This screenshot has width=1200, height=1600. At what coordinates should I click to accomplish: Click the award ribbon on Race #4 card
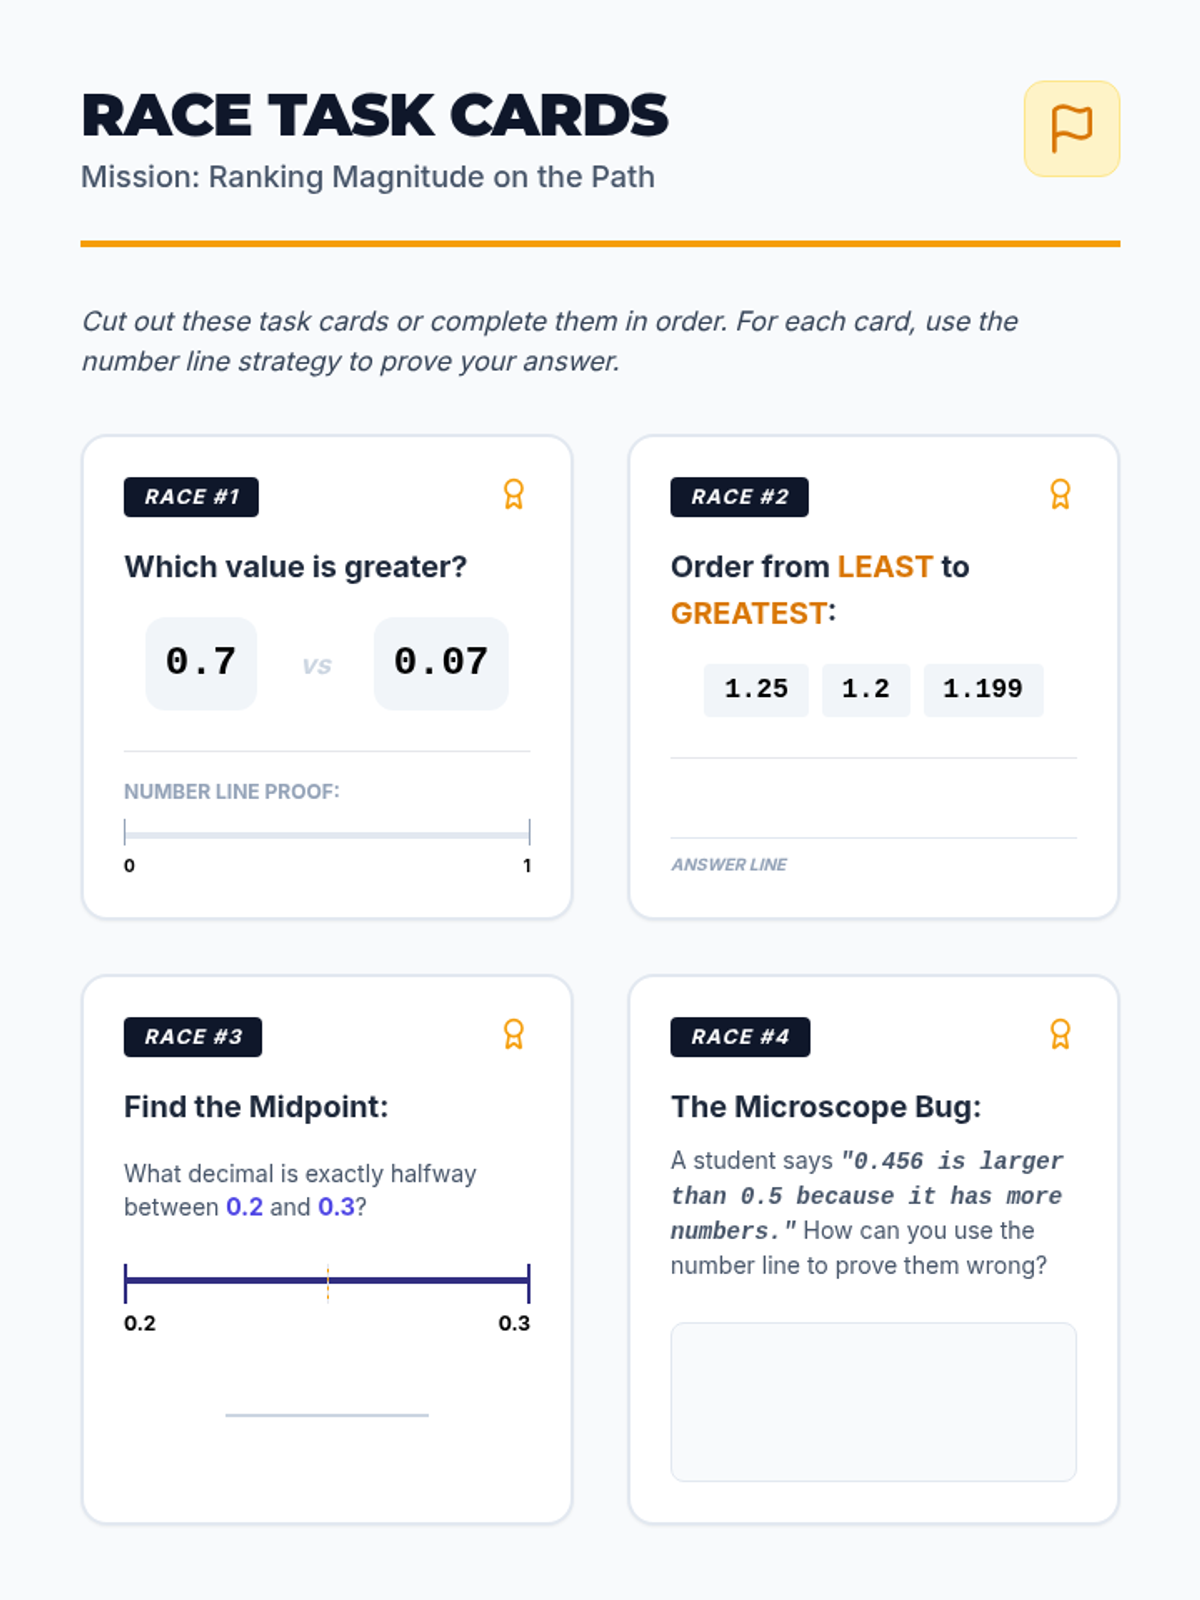click(x=1060, y=1034)
